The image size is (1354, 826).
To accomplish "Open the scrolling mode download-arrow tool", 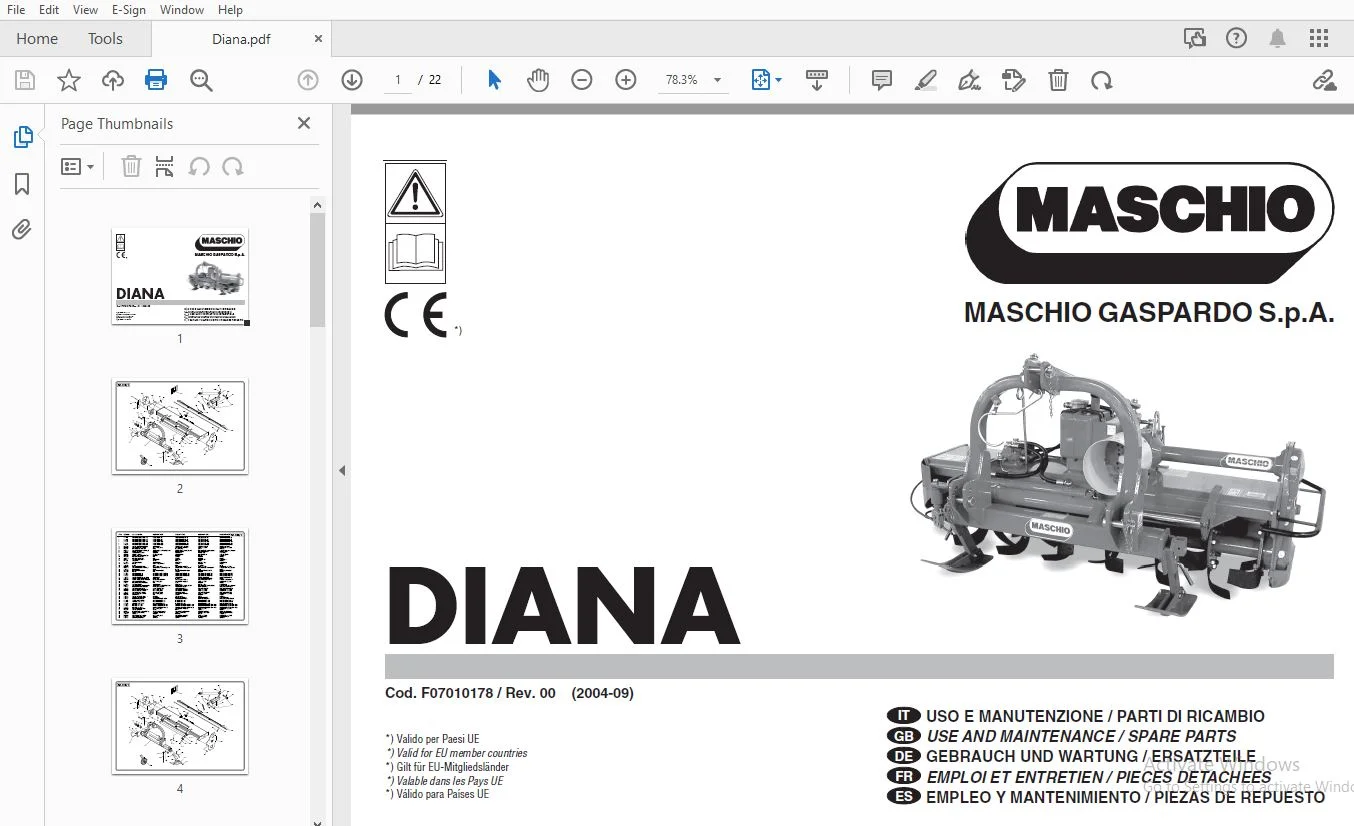I will point(817,80).
